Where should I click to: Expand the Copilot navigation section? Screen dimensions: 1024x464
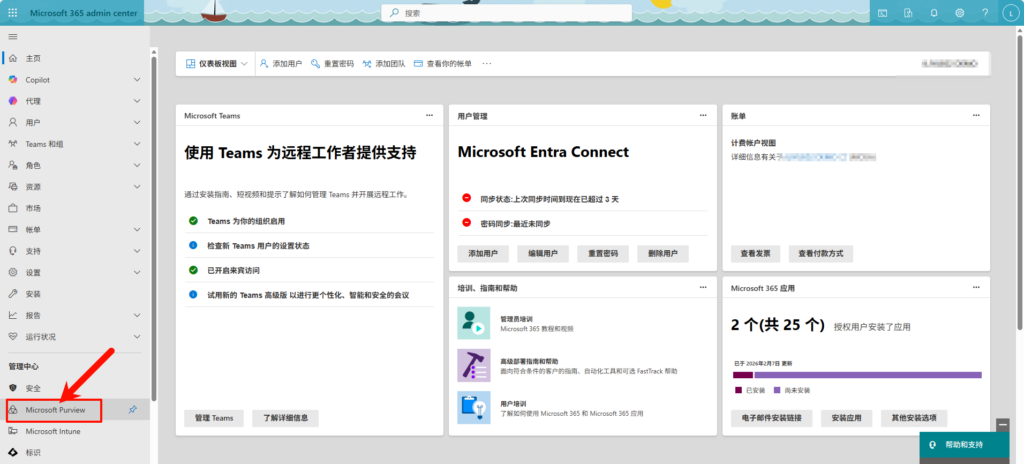point(137,79)
